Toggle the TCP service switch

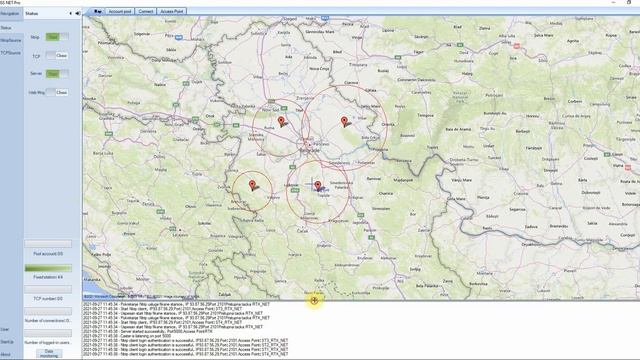[x=57, y=55]
